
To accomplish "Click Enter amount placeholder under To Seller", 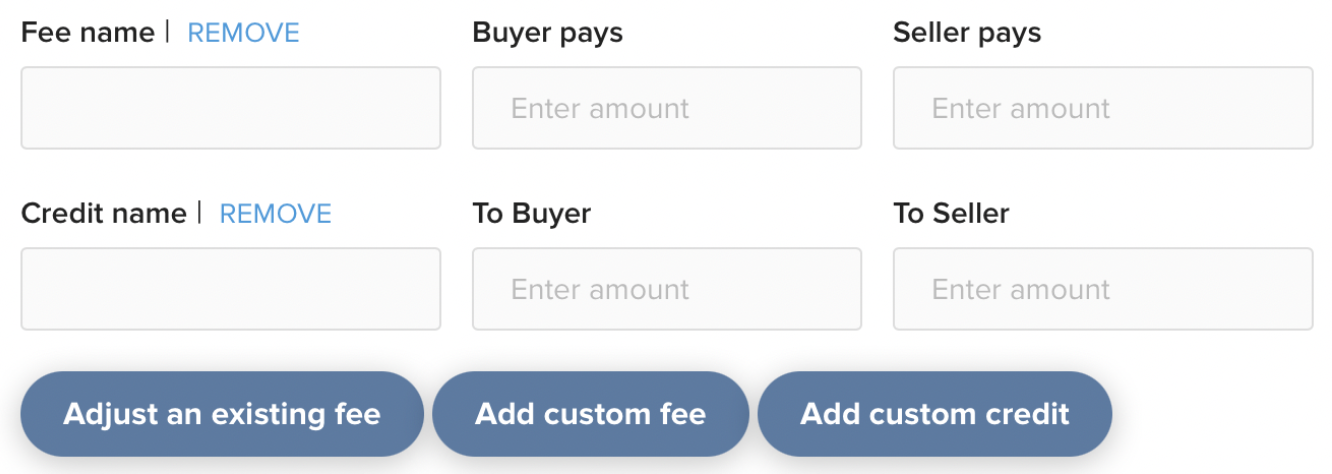I will coord(1021,289).
